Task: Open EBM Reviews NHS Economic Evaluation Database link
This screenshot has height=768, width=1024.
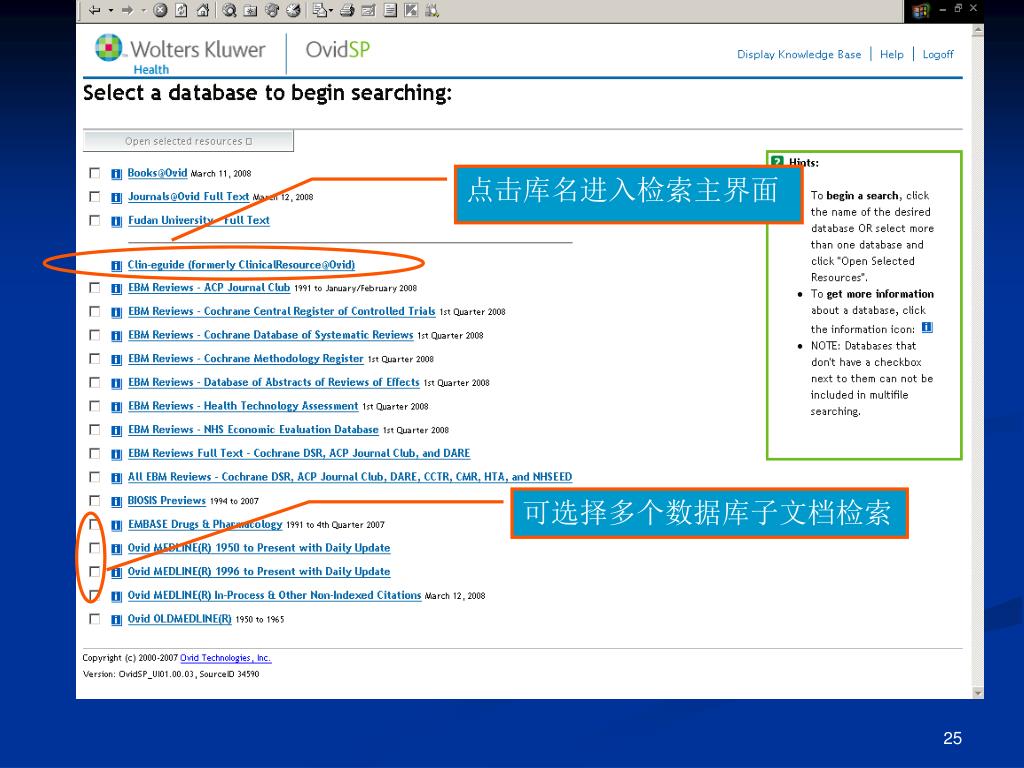Action: (x=253, y=430)
